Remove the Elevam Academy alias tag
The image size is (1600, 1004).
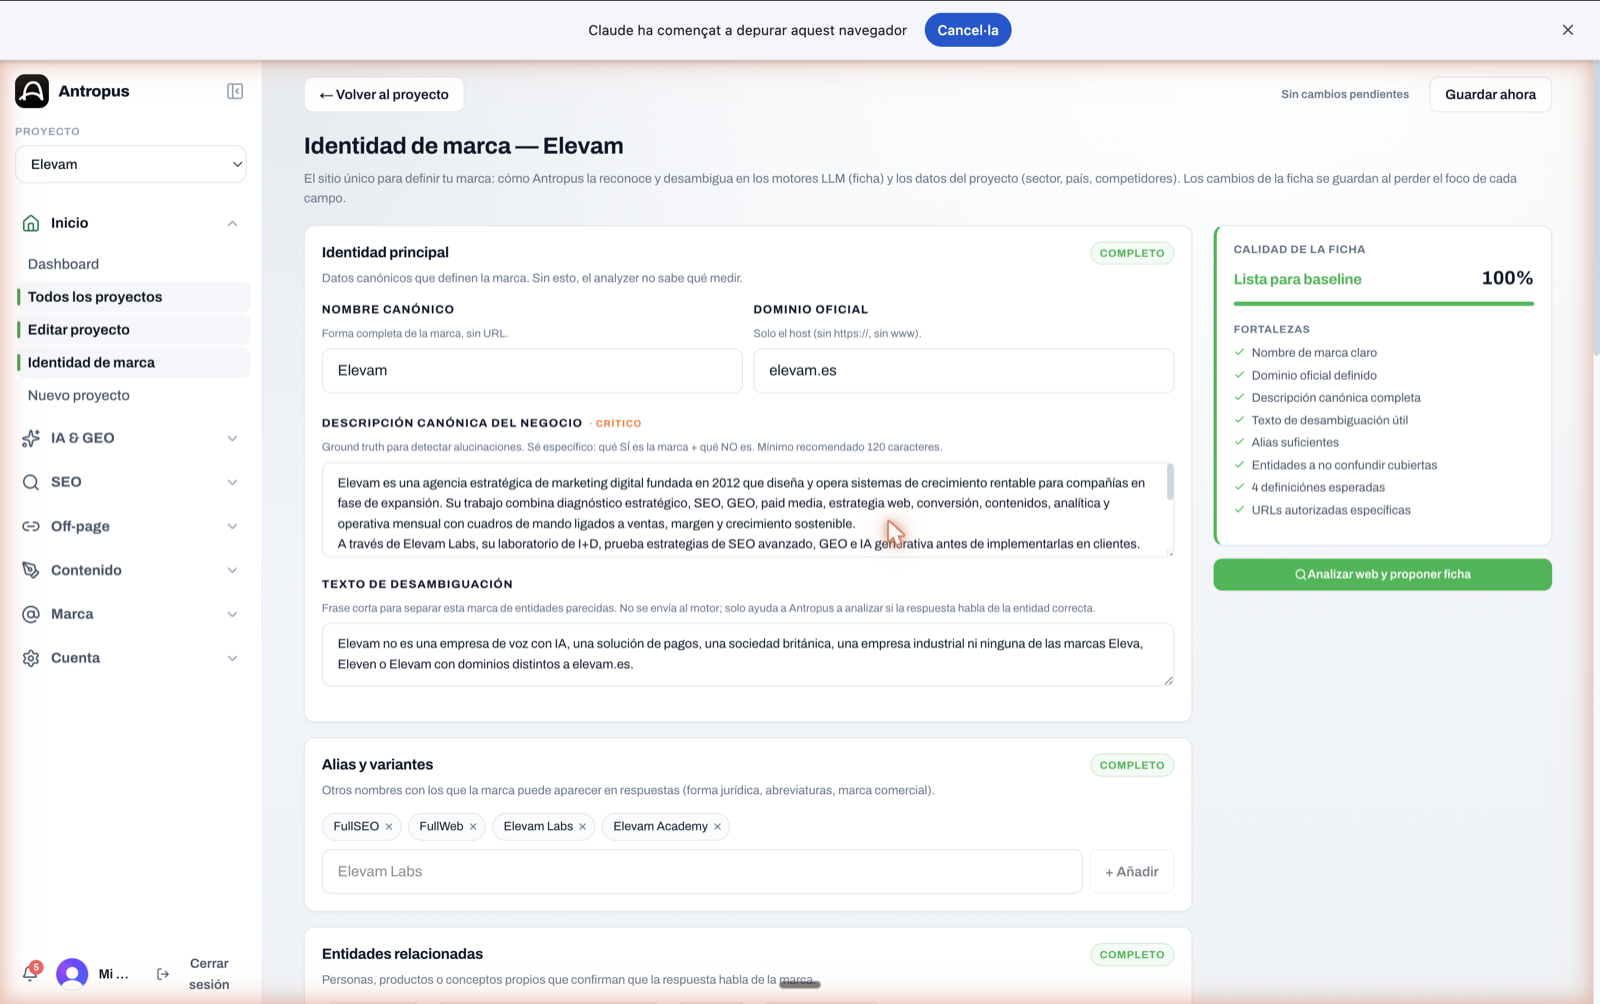717,827
